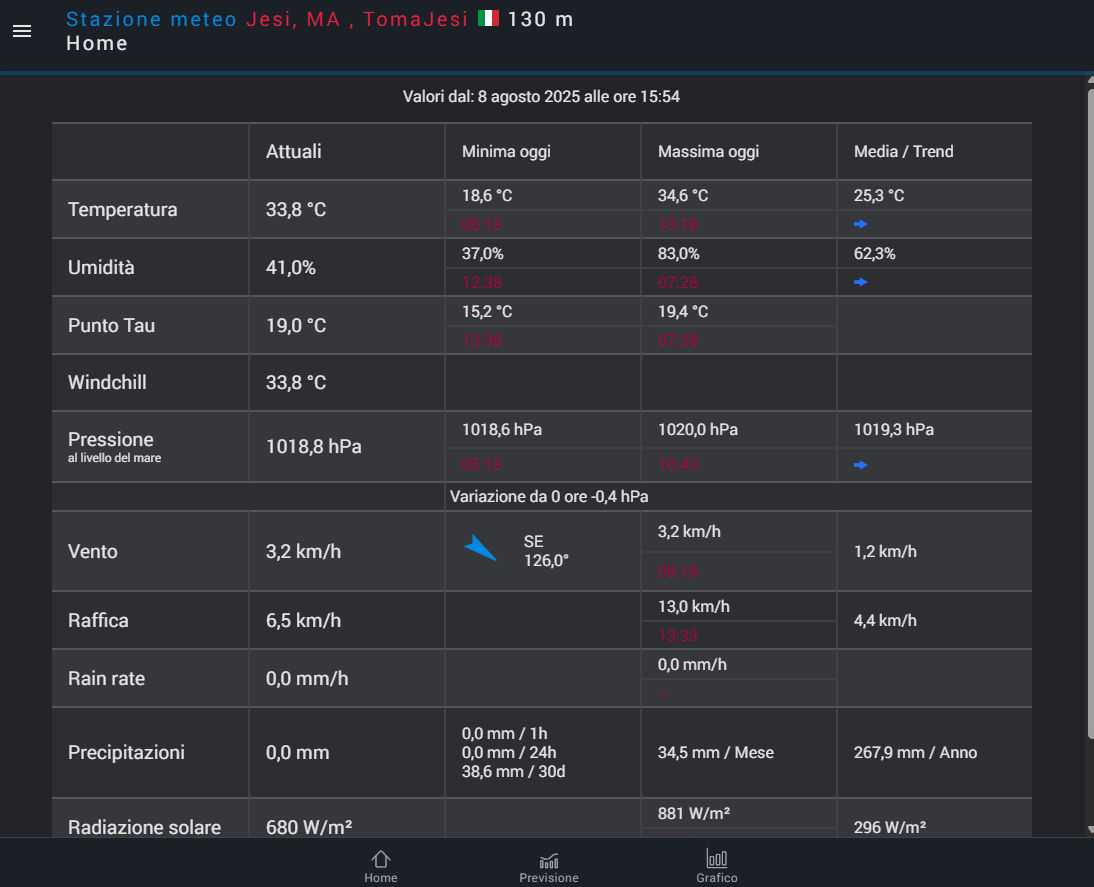This screenshot has width=1094, height=887.
Task: Click the Grafico bar chart icon
Action: [717, 858]
